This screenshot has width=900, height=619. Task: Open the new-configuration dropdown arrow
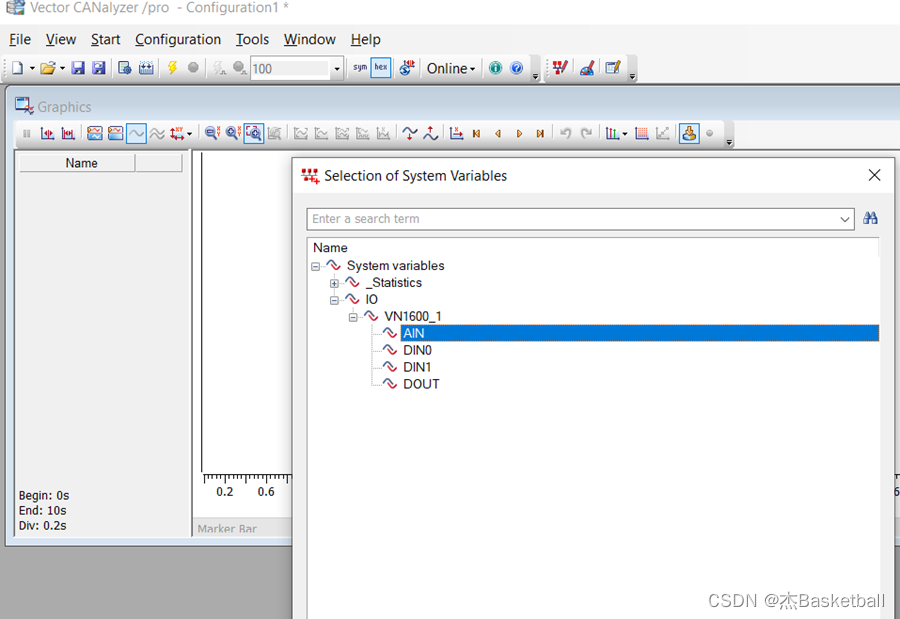tap(32, 68)
